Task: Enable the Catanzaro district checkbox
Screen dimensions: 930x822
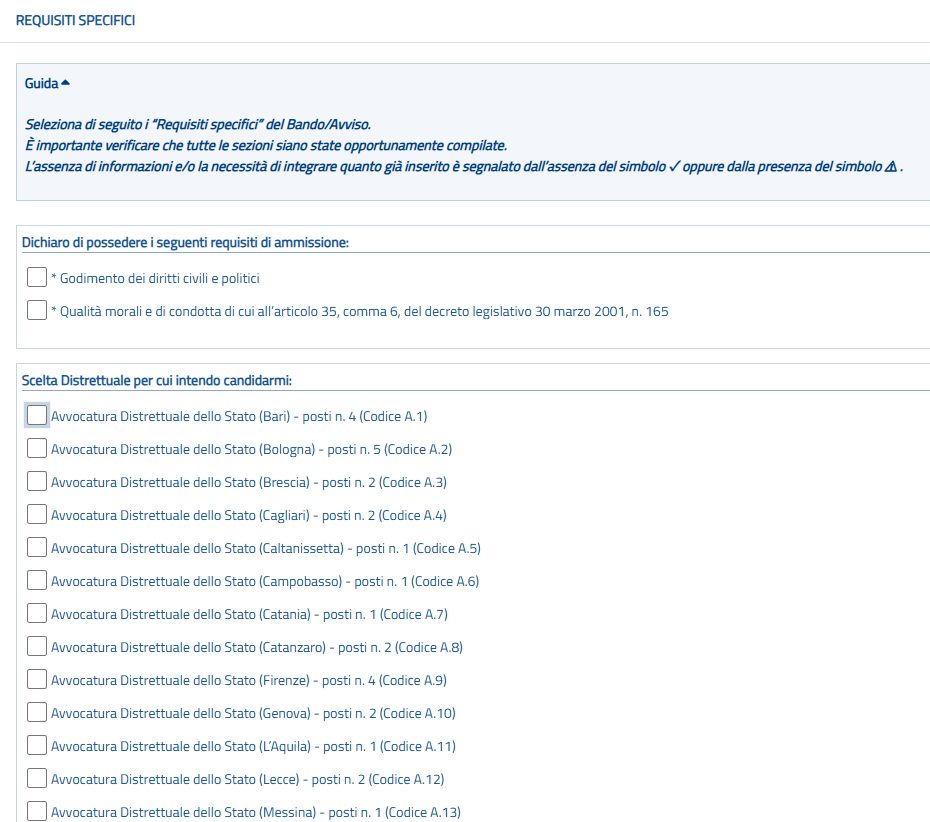Action: [37, 646]
